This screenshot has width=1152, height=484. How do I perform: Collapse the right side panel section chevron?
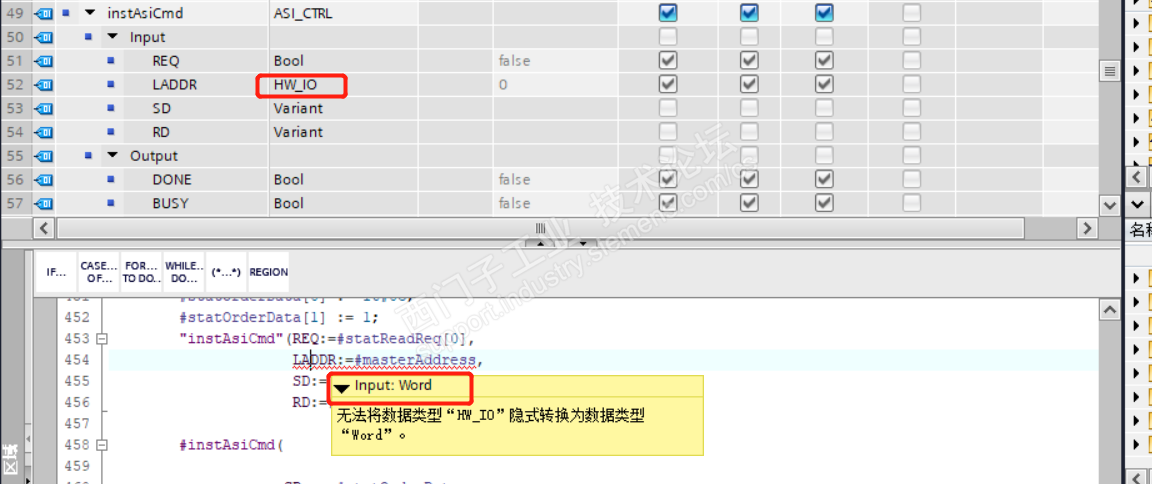(1137, 204)
